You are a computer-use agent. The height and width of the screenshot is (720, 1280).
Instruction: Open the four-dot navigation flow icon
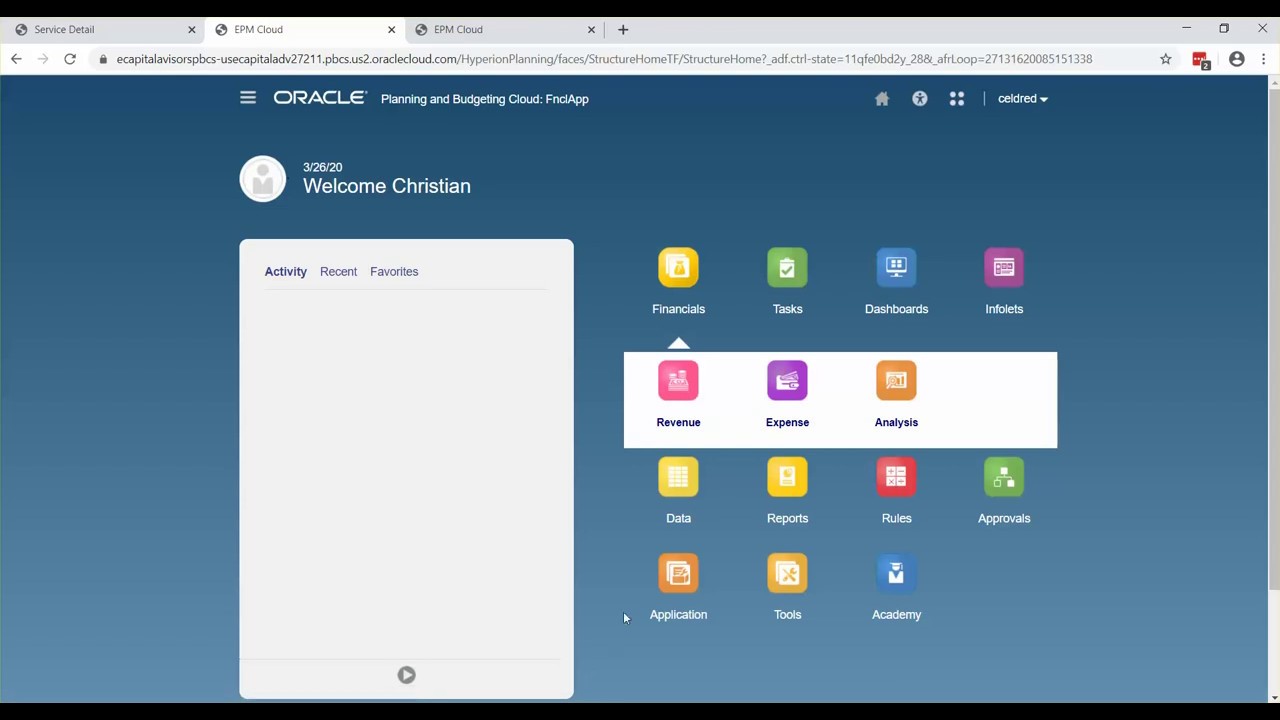[957, 99]
